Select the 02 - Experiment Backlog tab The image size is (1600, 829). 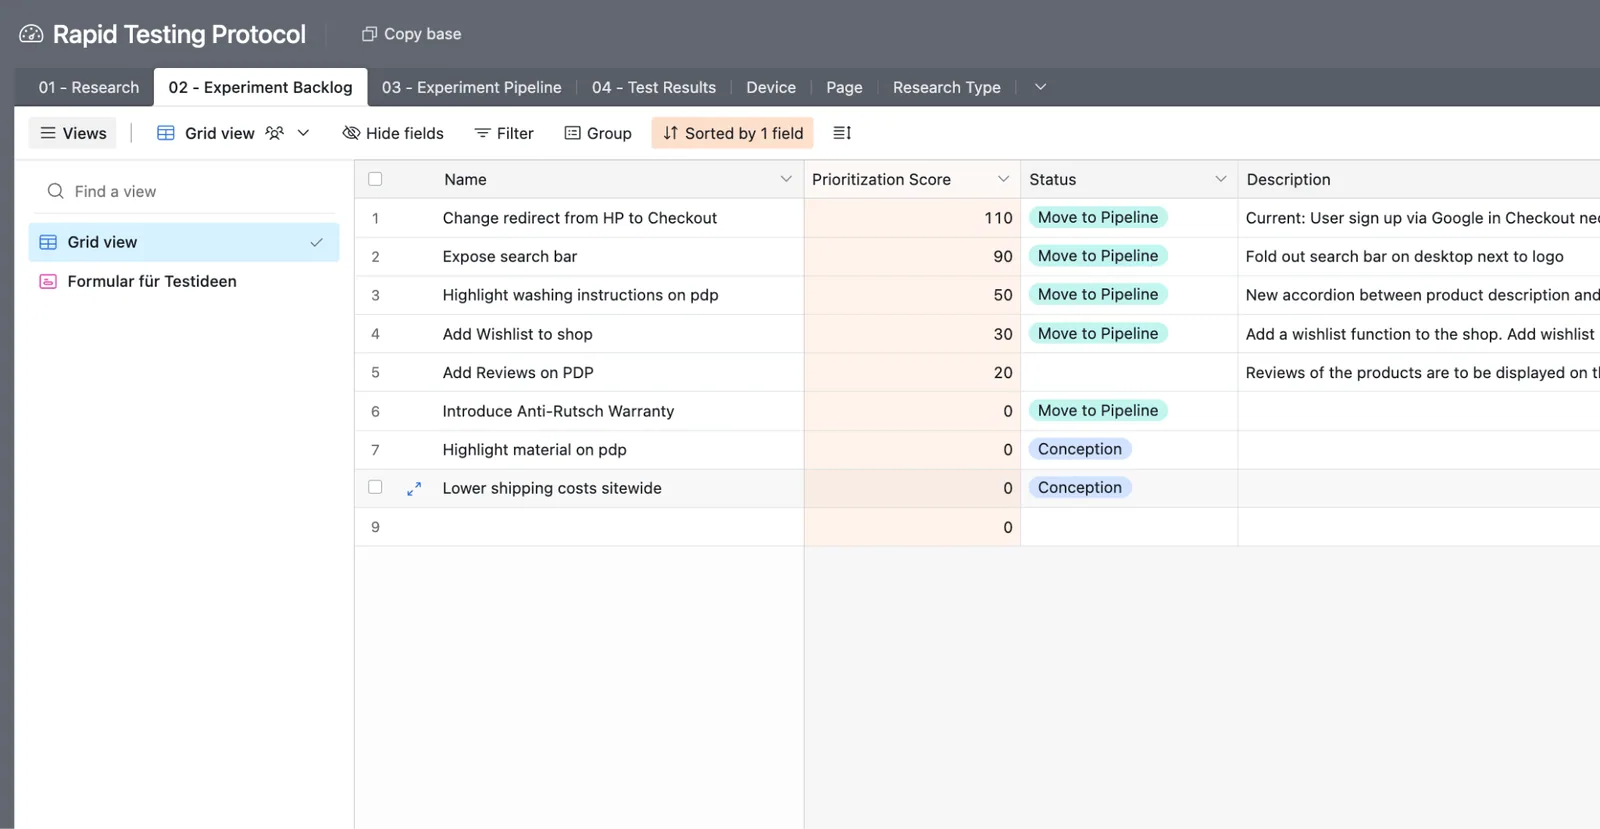point(260,87)
